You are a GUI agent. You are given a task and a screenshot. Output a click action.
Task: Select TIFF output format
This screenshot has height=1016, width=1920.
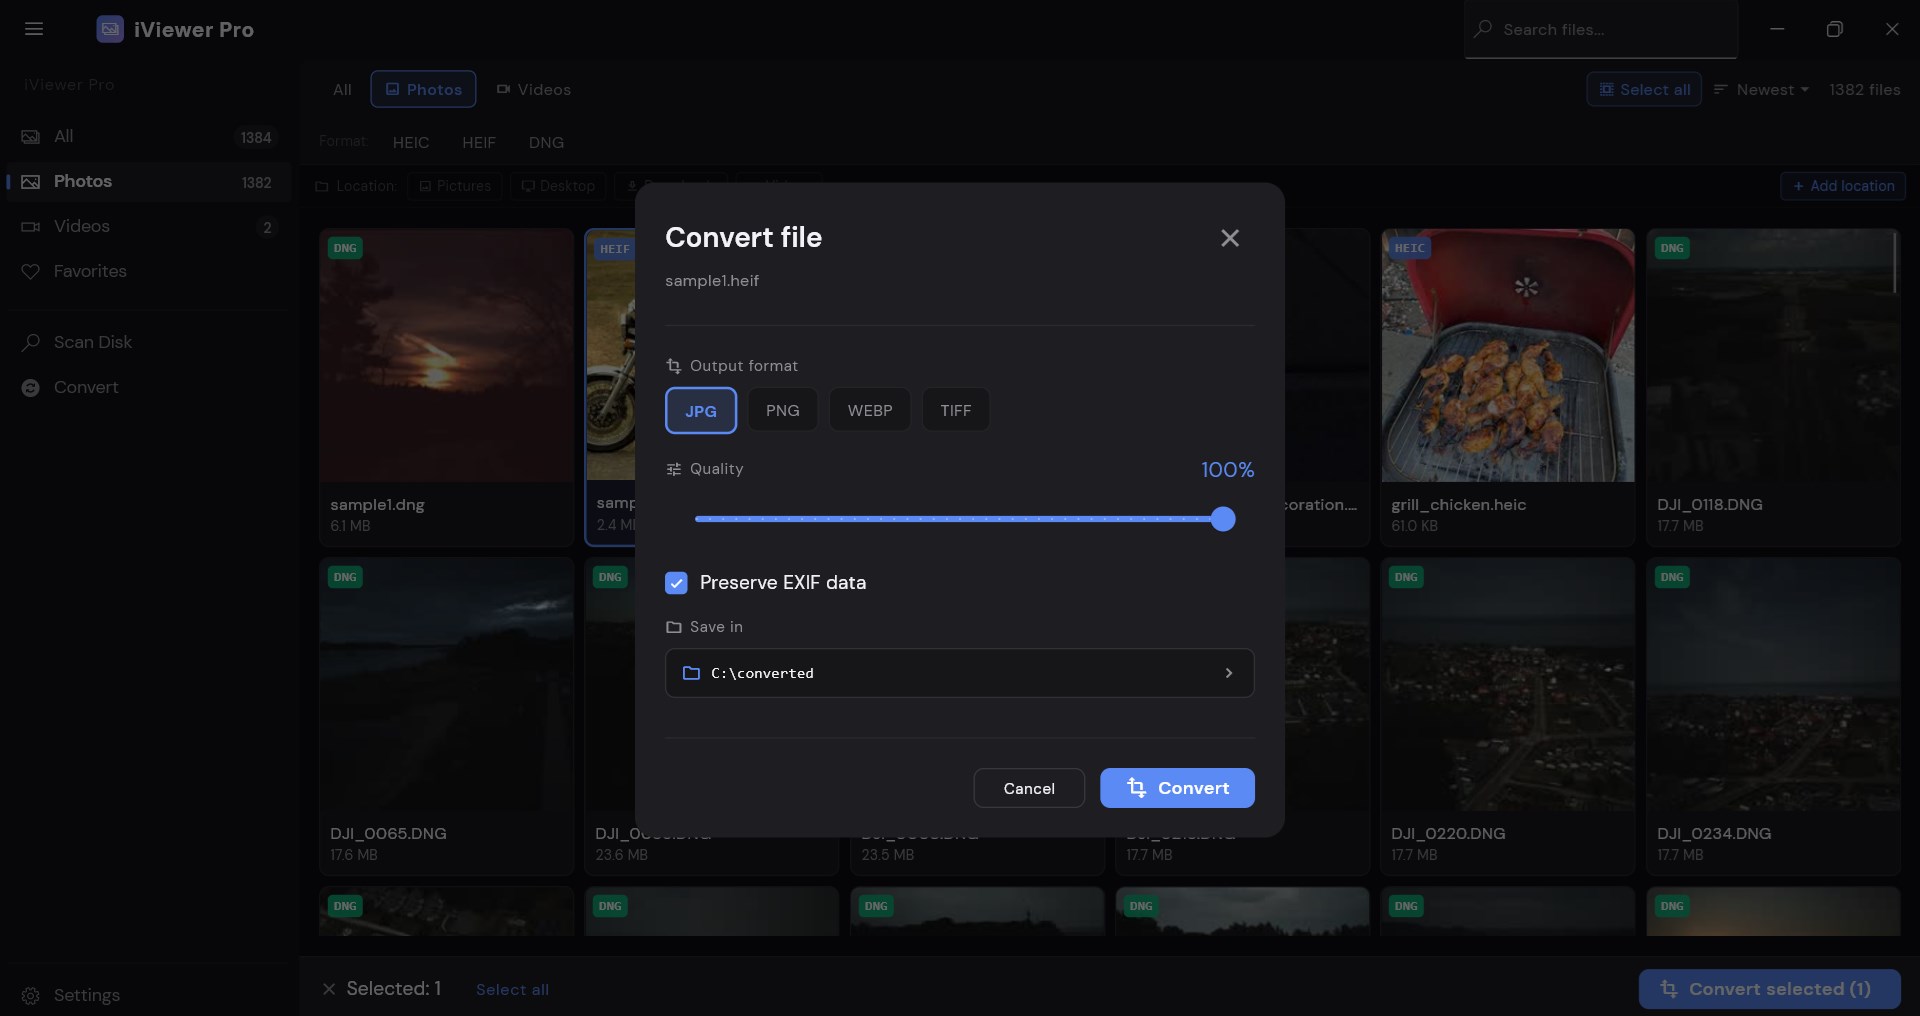click(x=955, y=410)
